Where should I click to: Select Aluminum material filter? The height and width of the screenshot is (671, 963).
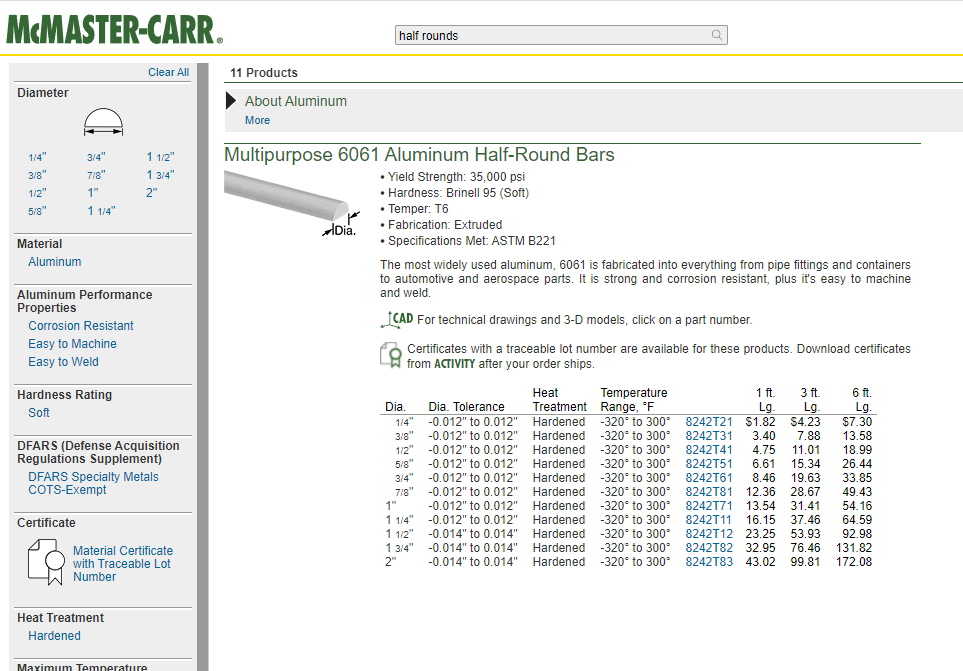[55, 262]
